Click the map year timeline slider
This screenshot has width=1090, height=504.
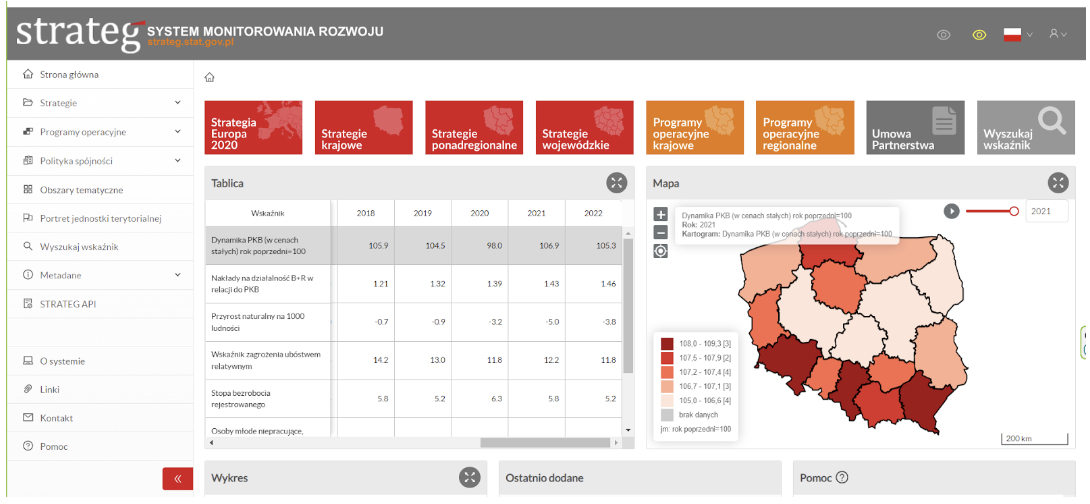coord(990,211)
